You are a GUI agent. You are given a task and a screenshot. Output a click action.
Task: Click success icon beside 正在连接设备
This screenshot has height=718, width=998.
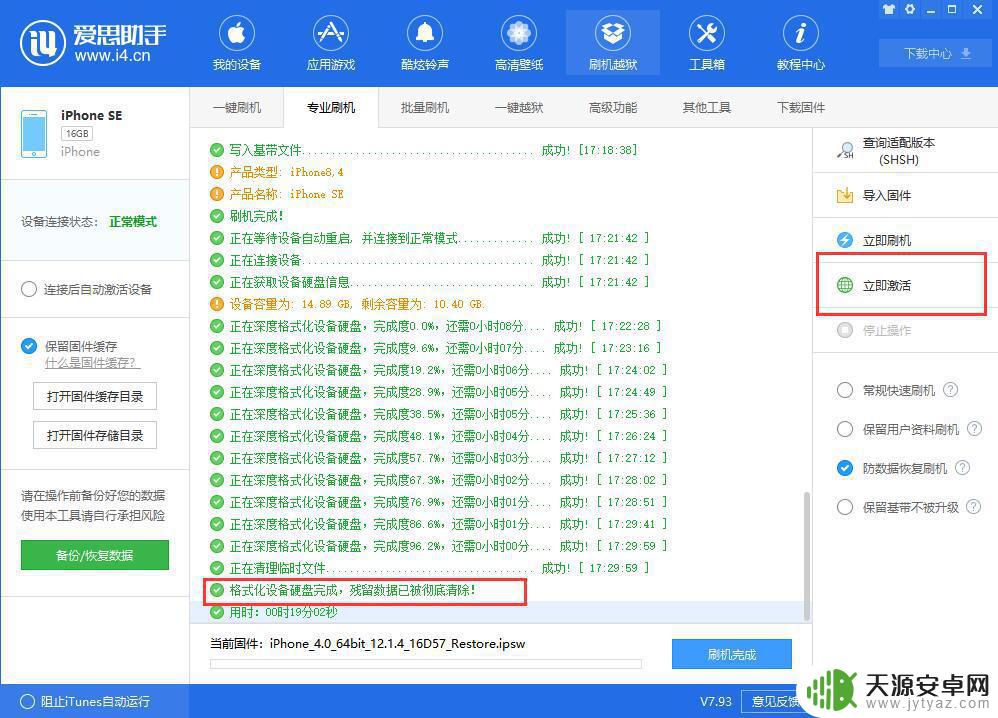coord(217,260)
